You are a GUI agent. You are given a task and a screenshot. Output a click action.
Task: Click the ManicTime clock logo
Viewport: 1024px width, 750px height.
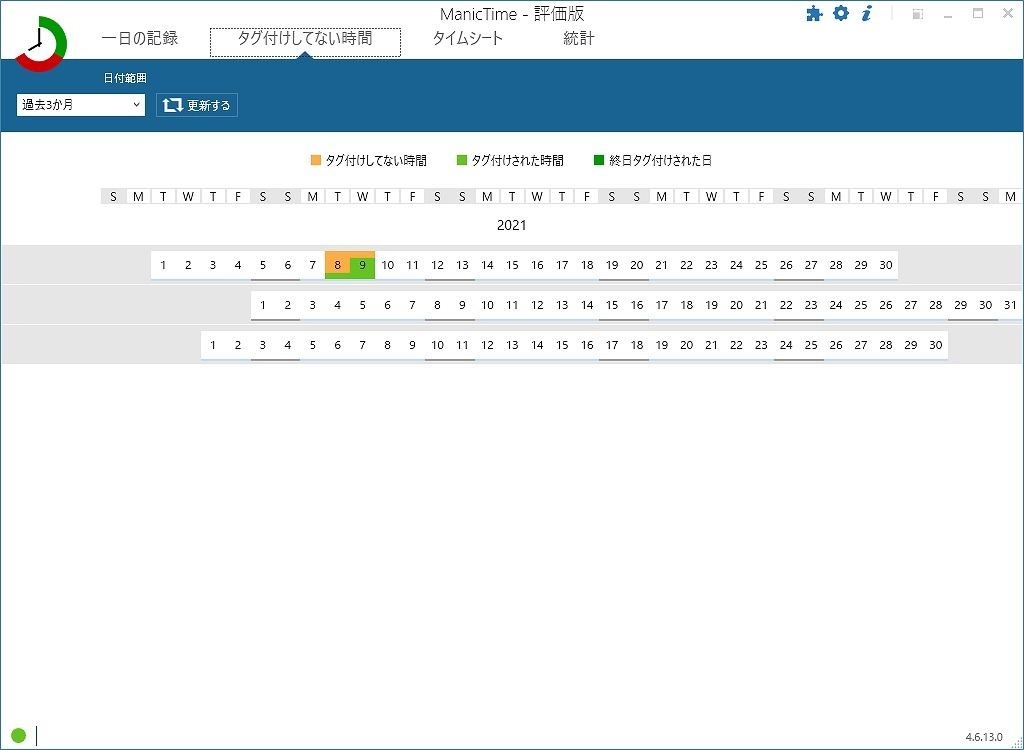coord(40,44)
